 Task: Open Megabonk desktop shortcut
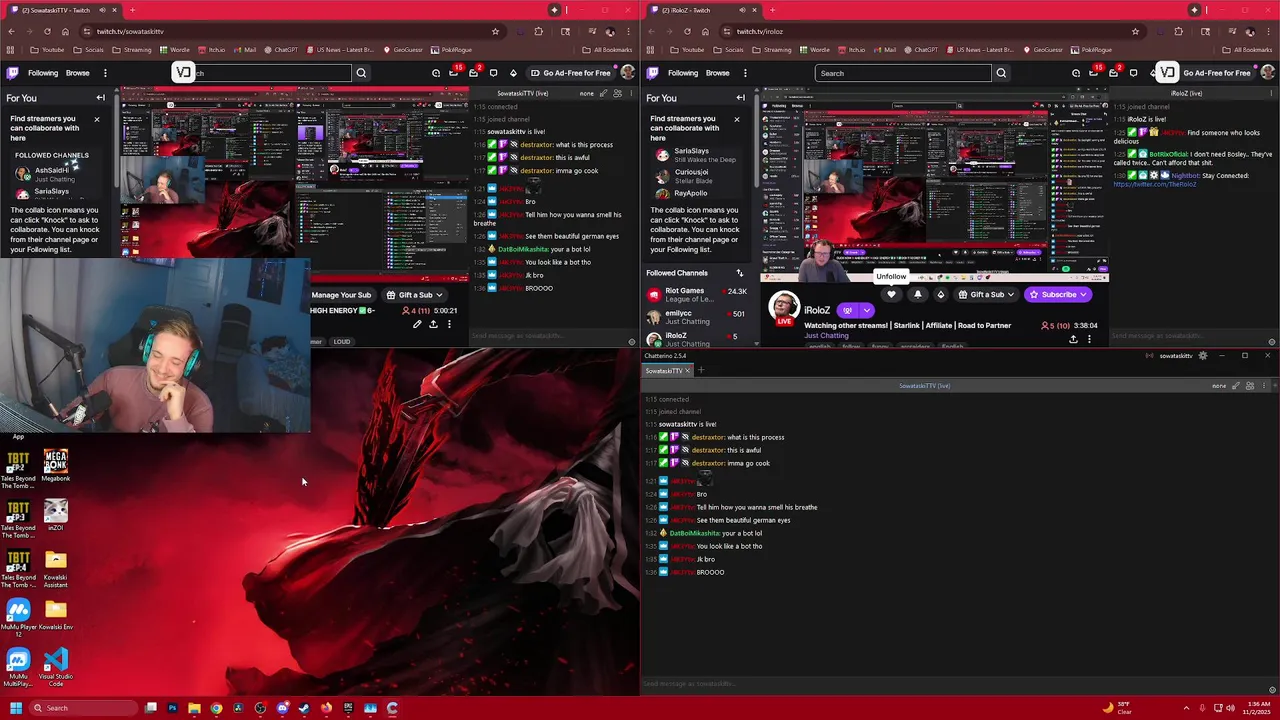click(56, 465)
